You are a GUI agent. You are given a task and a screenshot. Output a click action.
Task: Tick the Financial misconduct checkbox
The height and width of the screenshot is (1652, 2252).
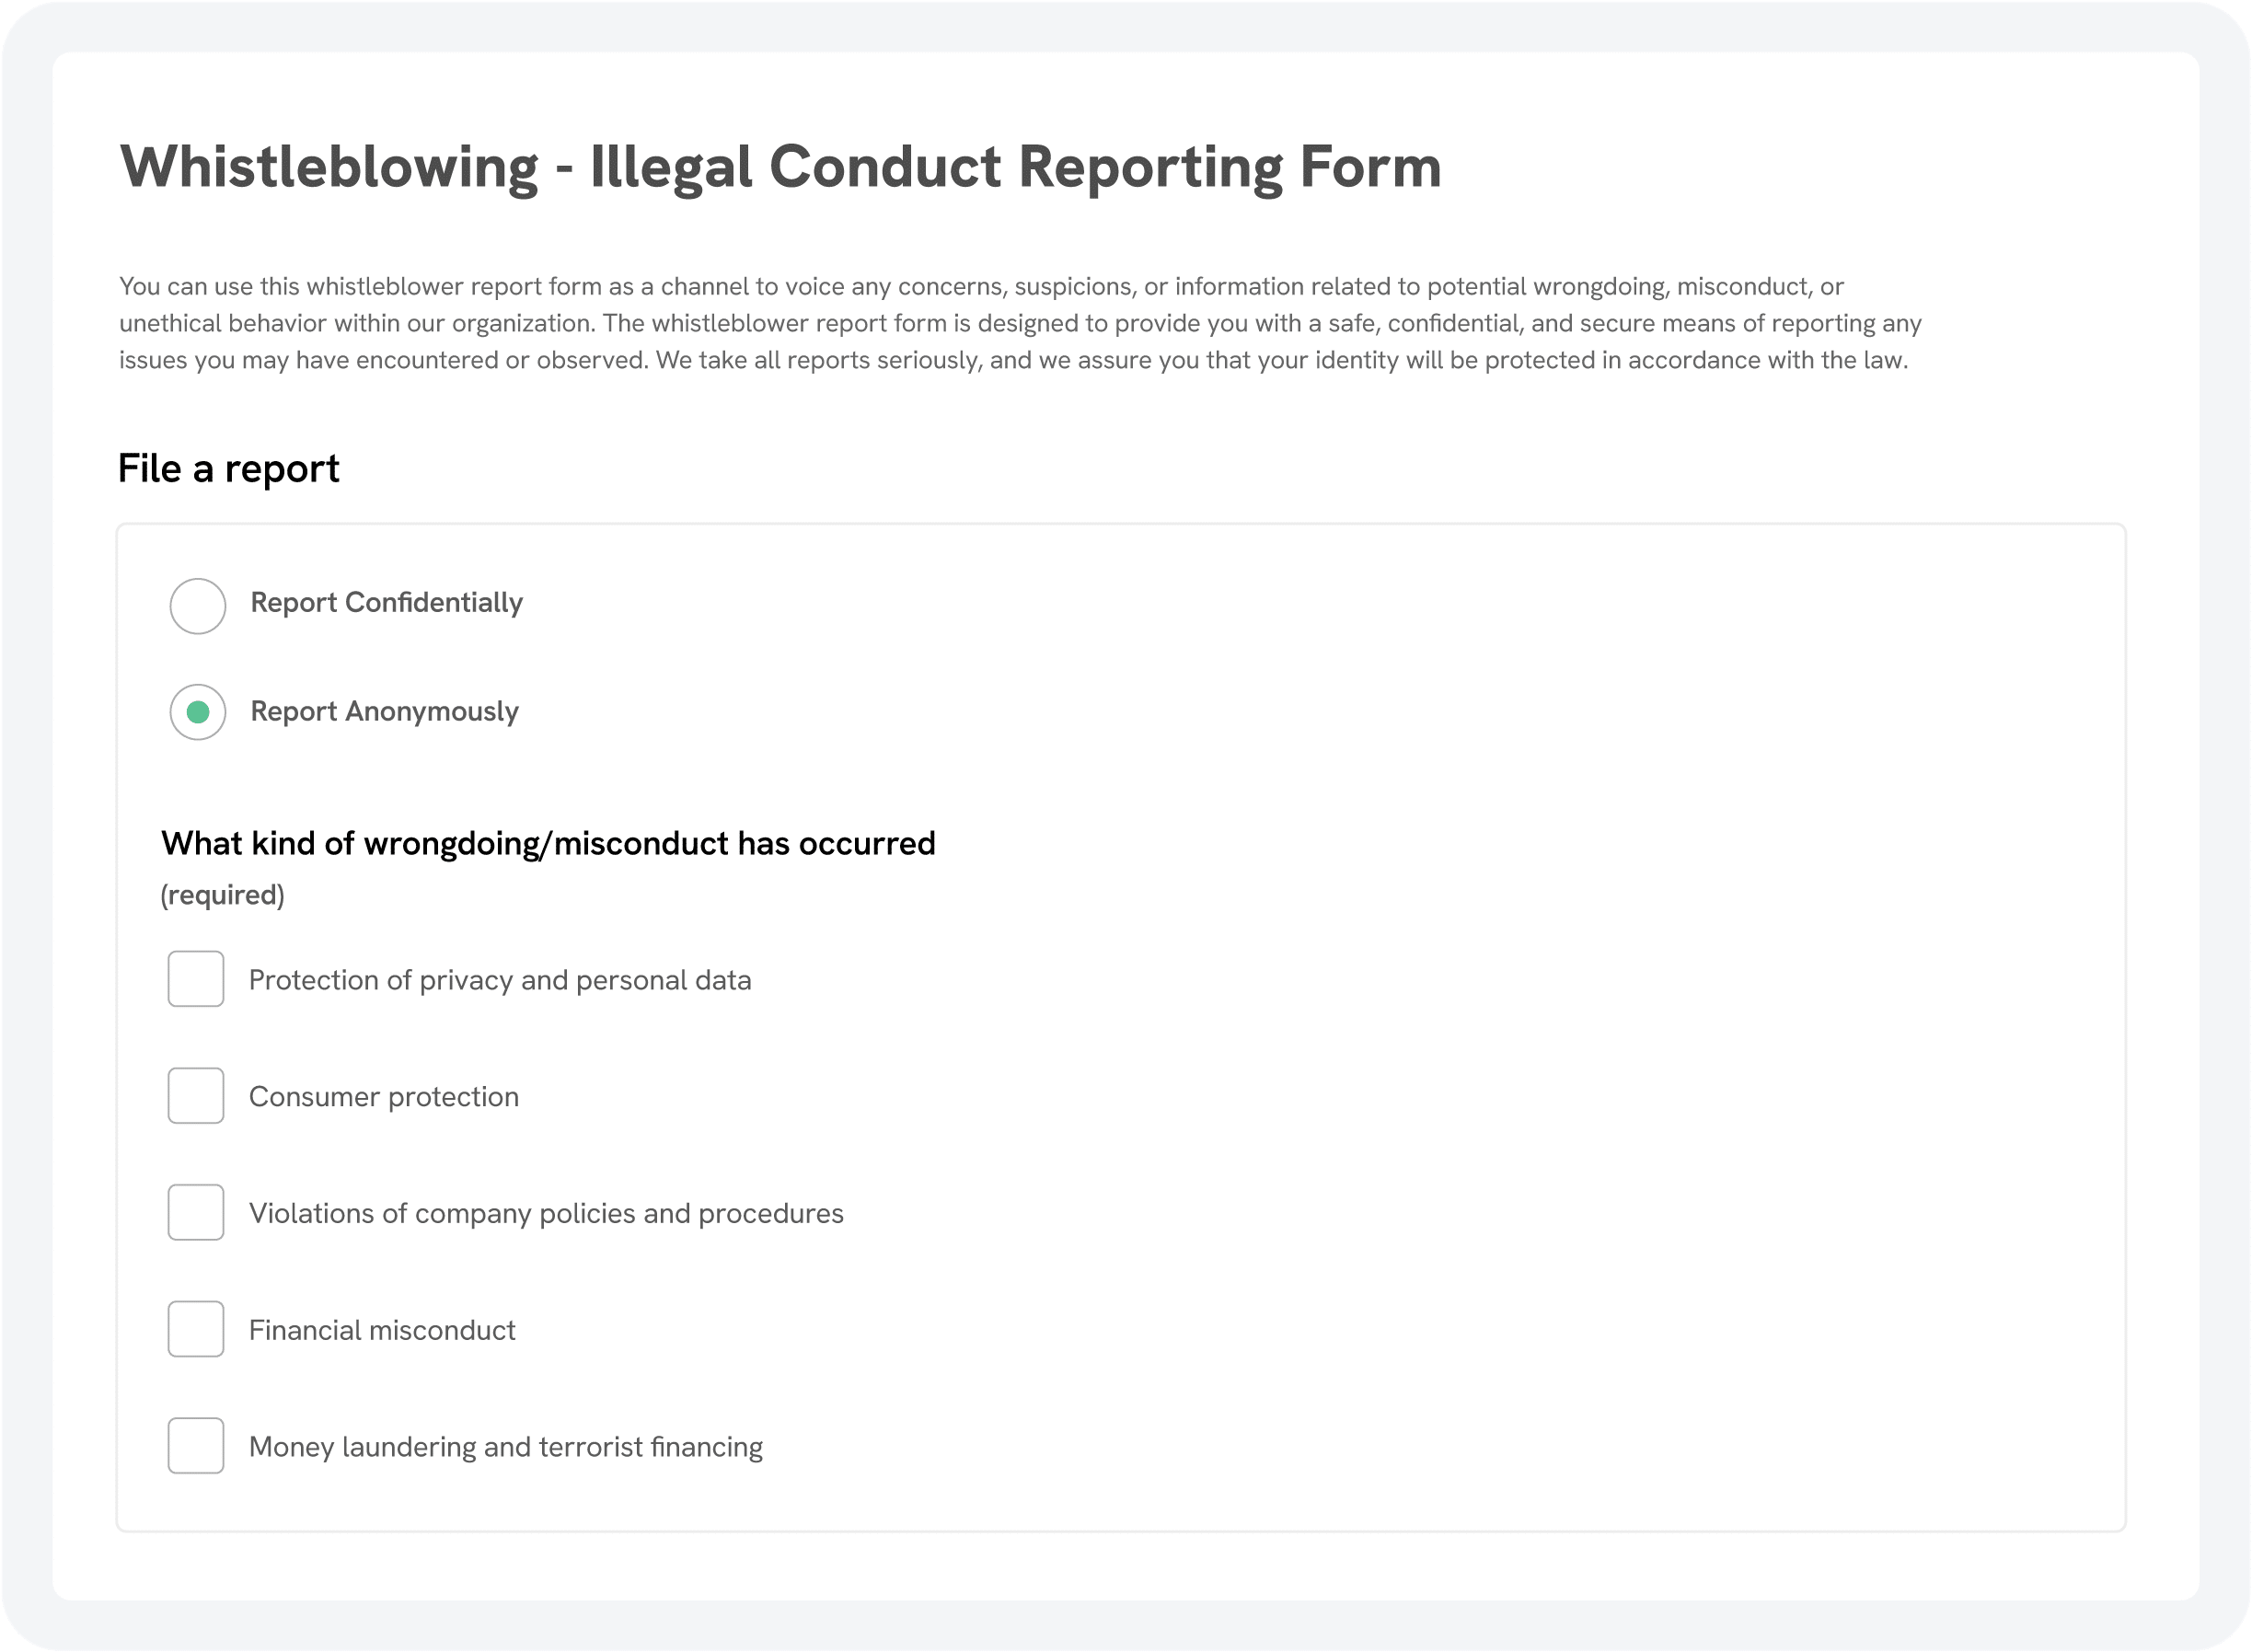click(195, 1329)
